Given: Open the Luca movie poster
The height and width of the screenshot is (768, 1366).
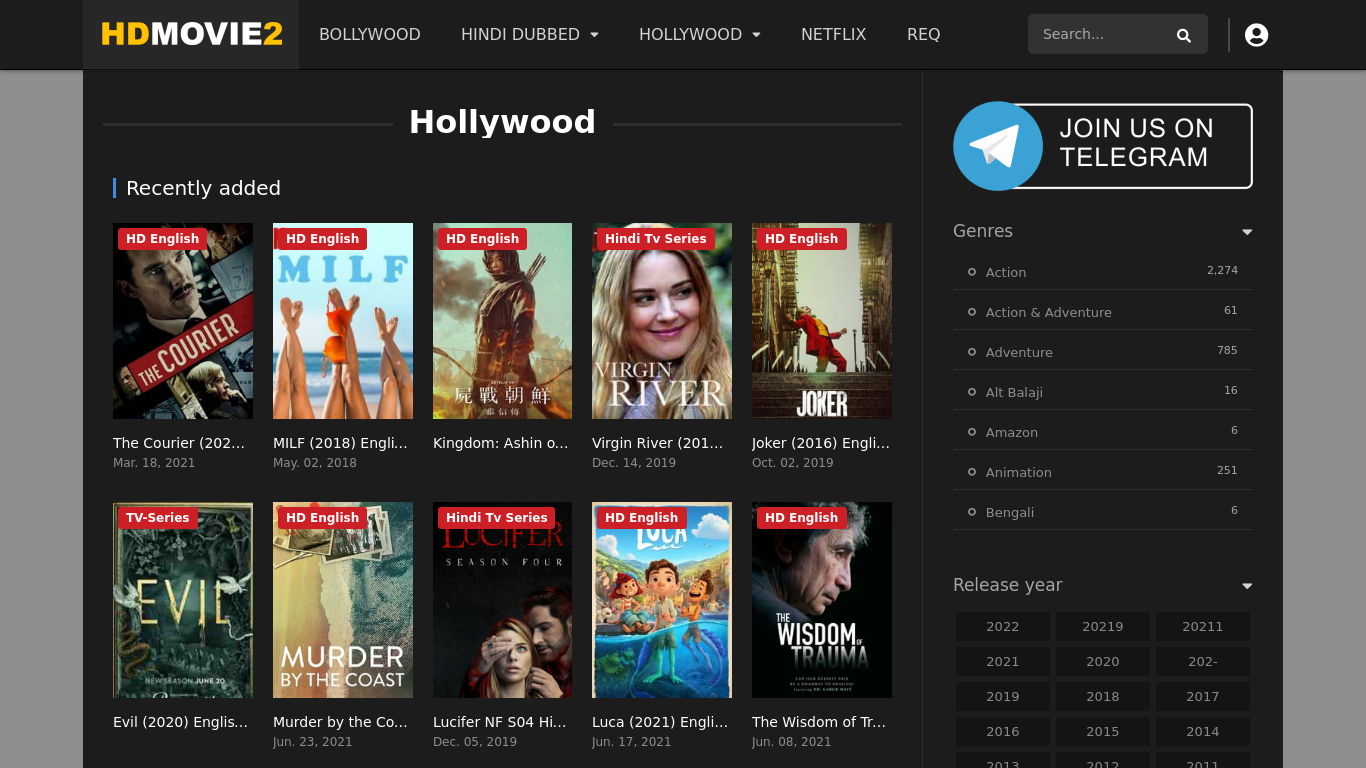Looking at the screenshot, I should pyautogui.click(x=662, y=600).
